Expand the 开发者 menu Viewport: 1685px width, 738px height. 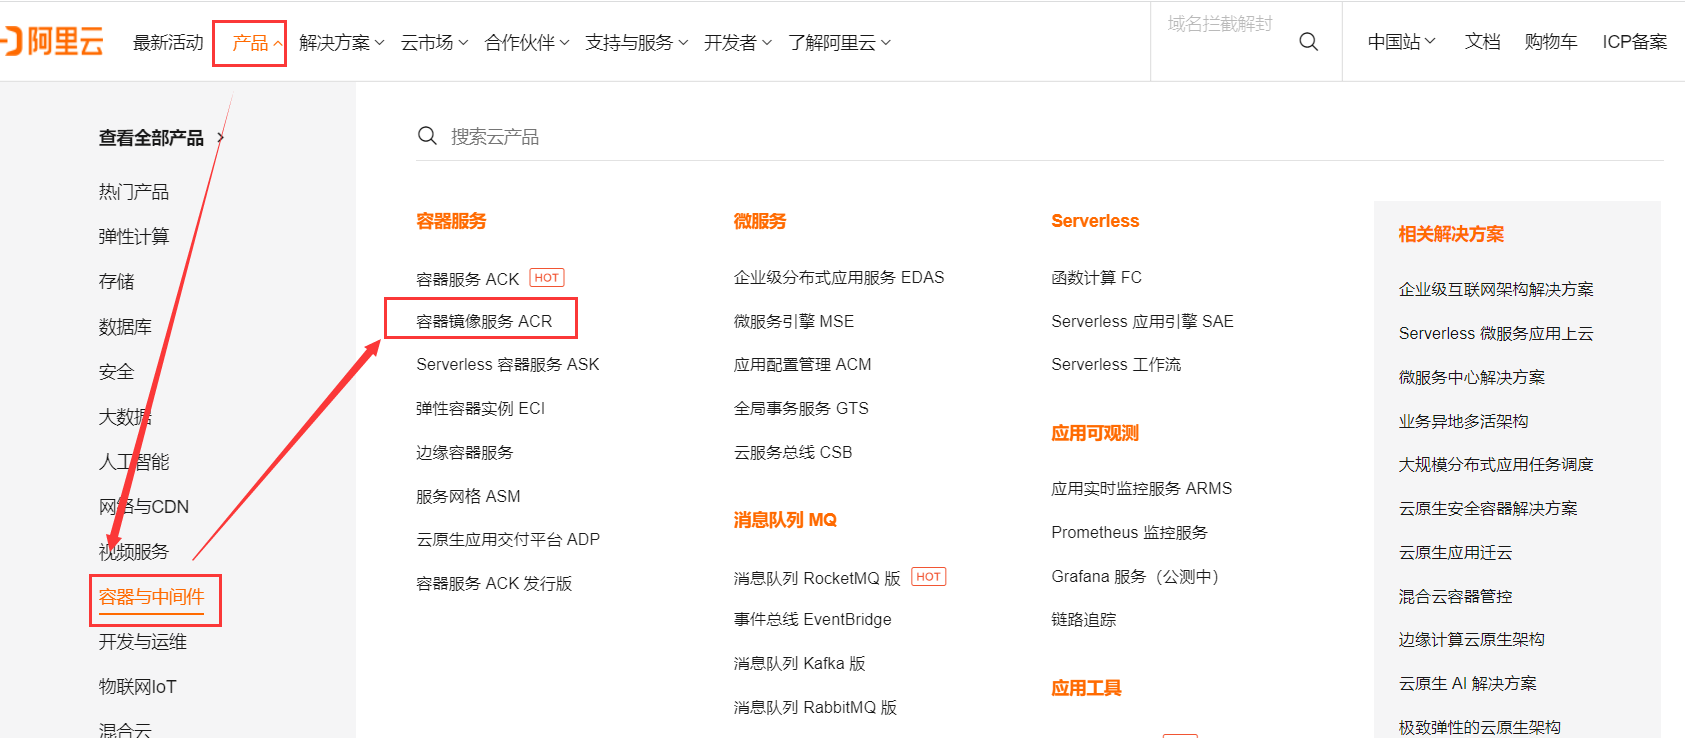click(x=738, y=43)
